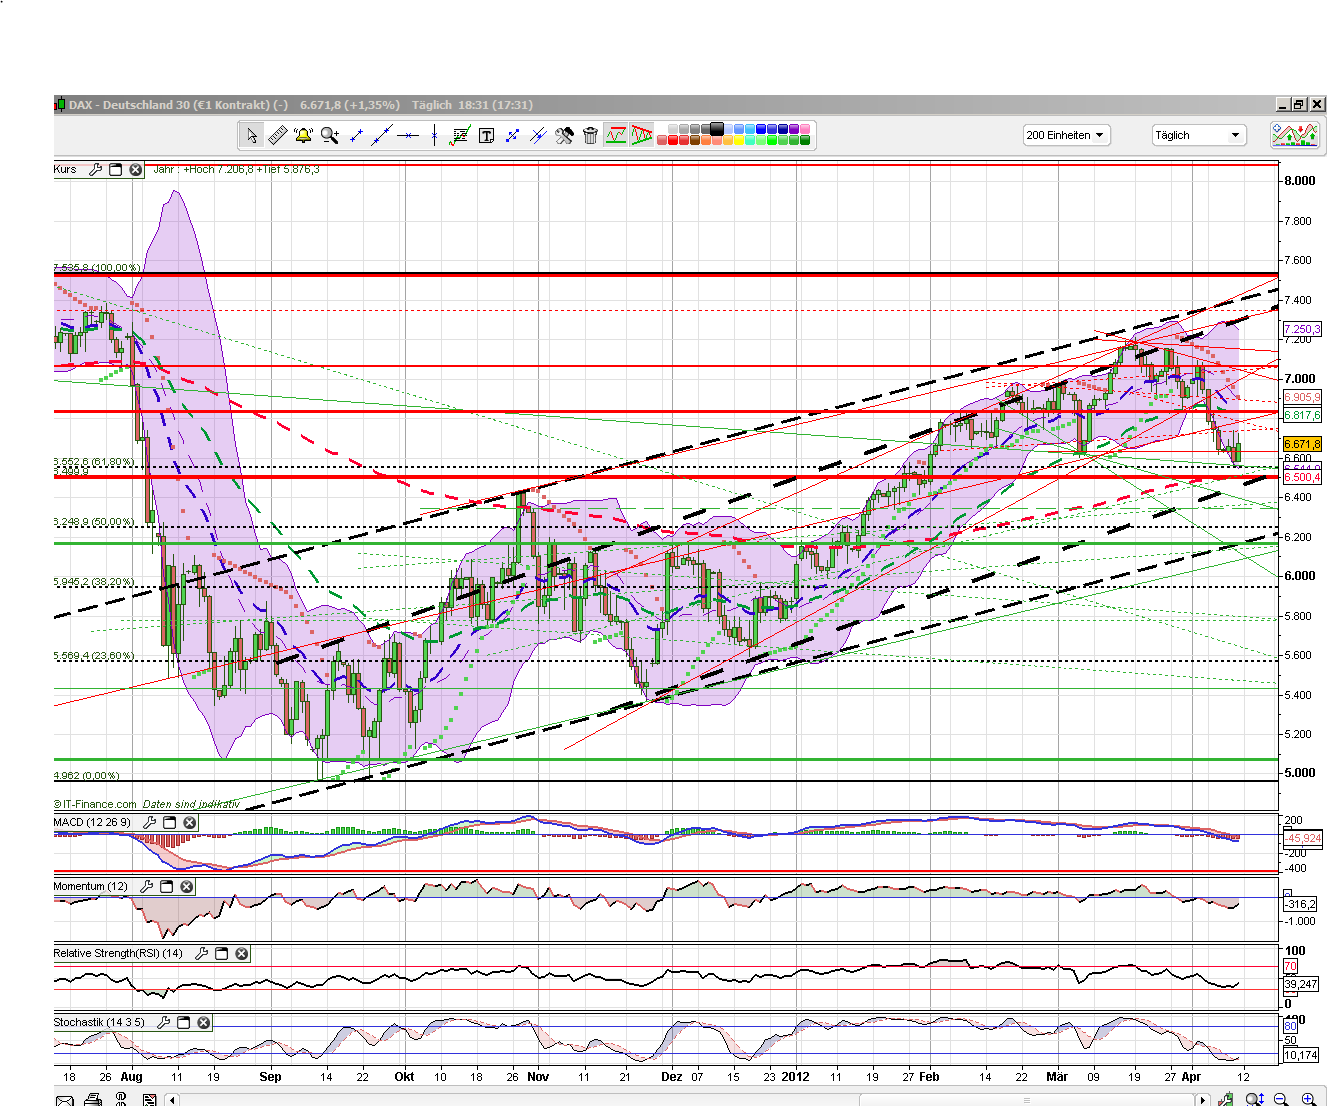Toggle Stochastik panel window size
This screenshot has width=1327, height=1106.
coord(183,1023)
